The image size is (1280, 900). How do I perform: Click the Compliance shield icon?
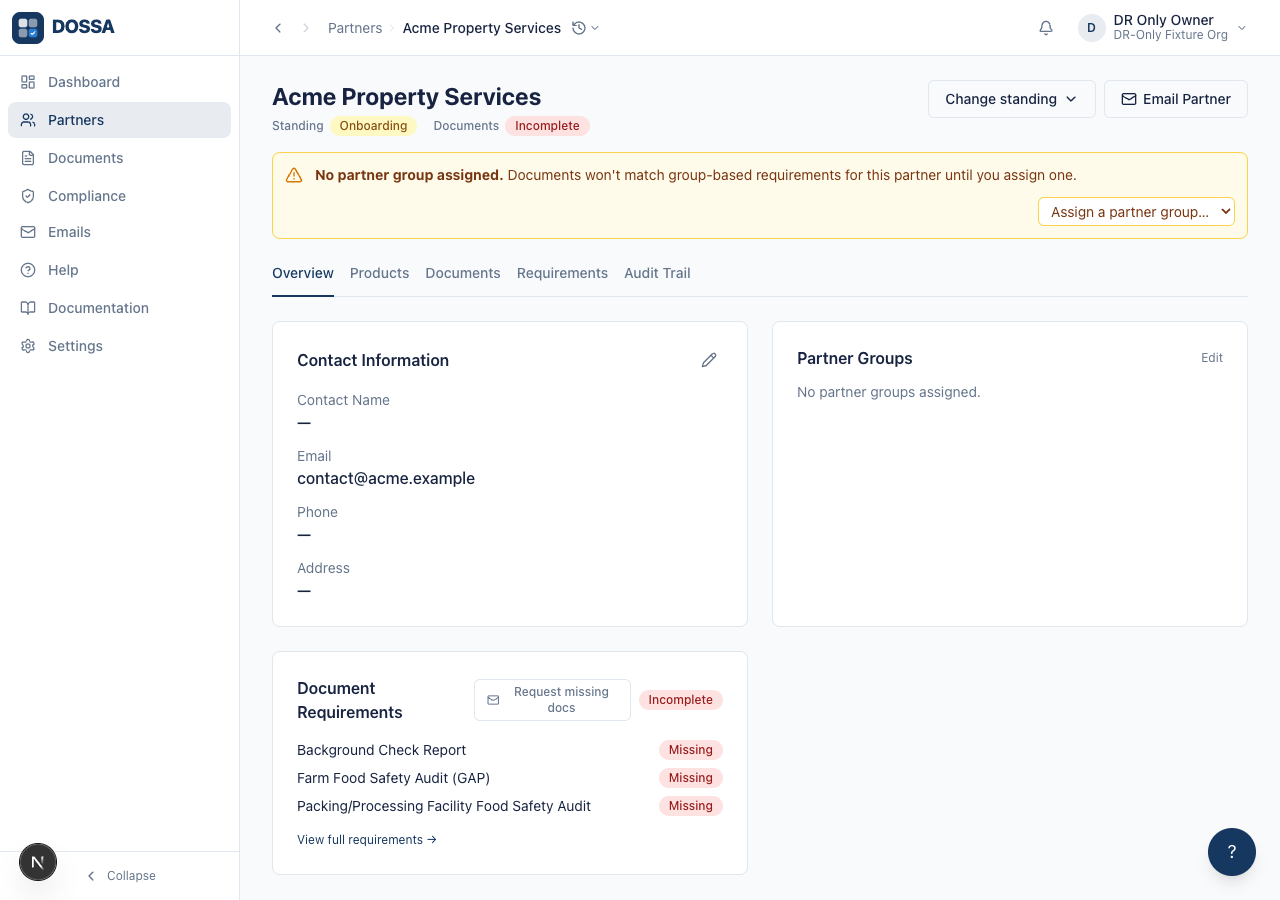click(x=28, y=196)
